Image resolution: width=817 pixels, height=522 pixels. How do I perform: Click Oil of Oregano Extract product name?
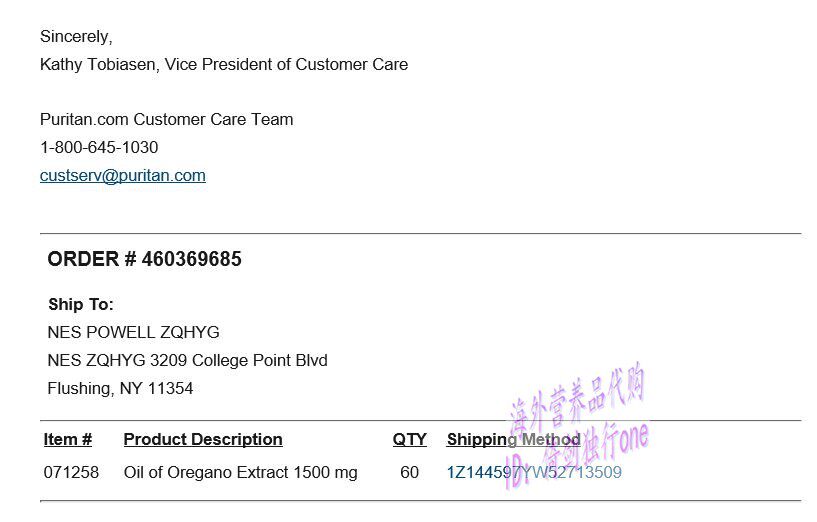[240, 473]
